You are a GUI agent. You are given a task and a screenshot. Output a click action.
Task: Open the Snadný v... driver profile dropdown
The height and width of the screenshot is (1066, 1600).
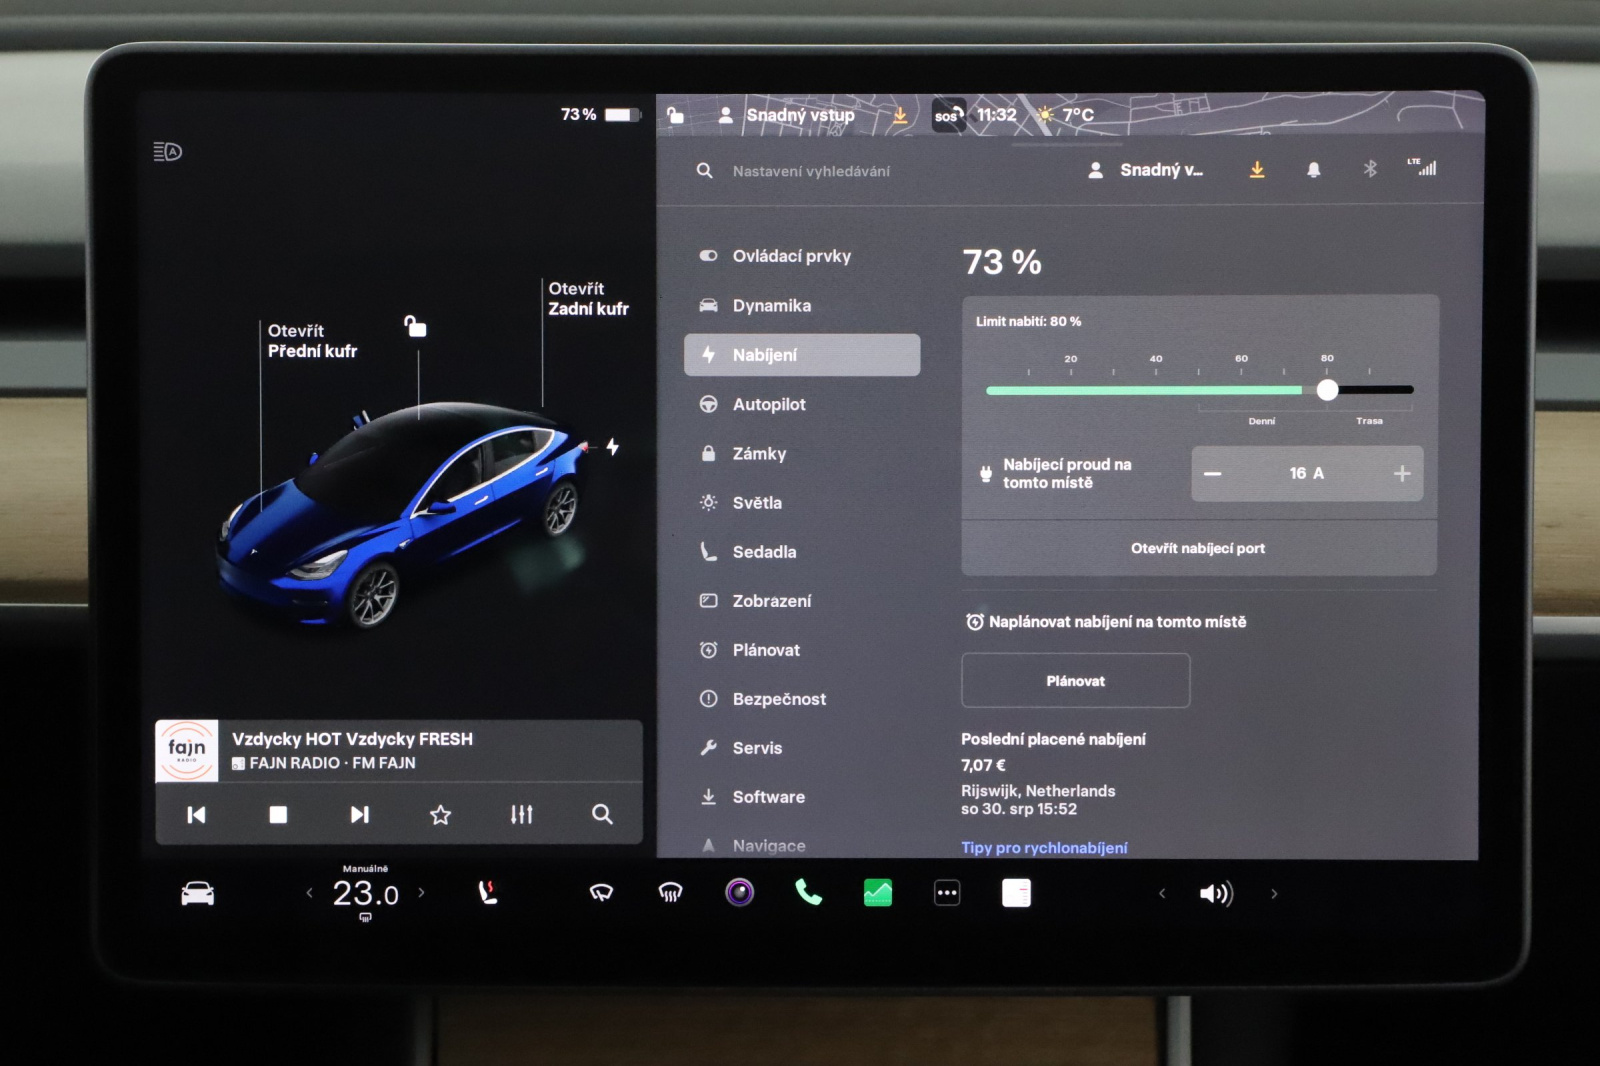click(1146, 170)
